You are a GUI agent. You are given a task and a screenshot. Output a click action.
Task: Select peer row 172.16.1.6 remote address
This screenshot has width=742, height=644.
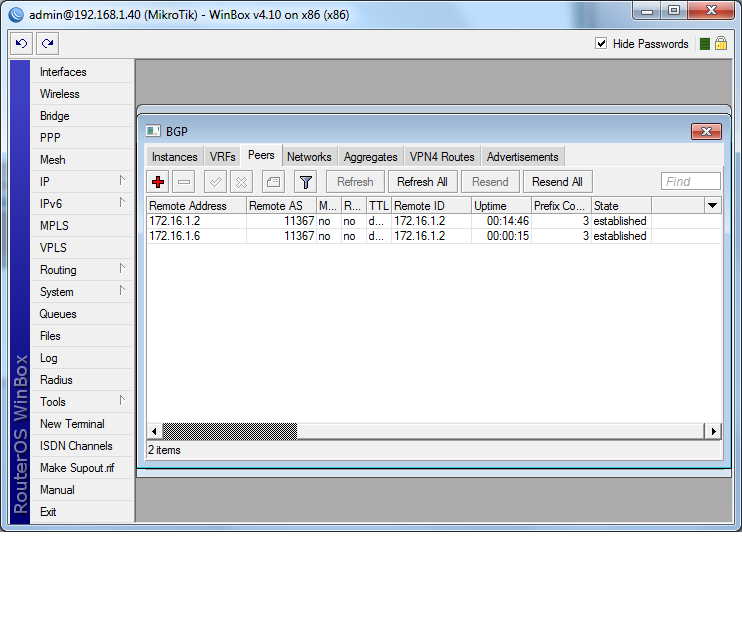pyautogui.click(x=175, y=236)
